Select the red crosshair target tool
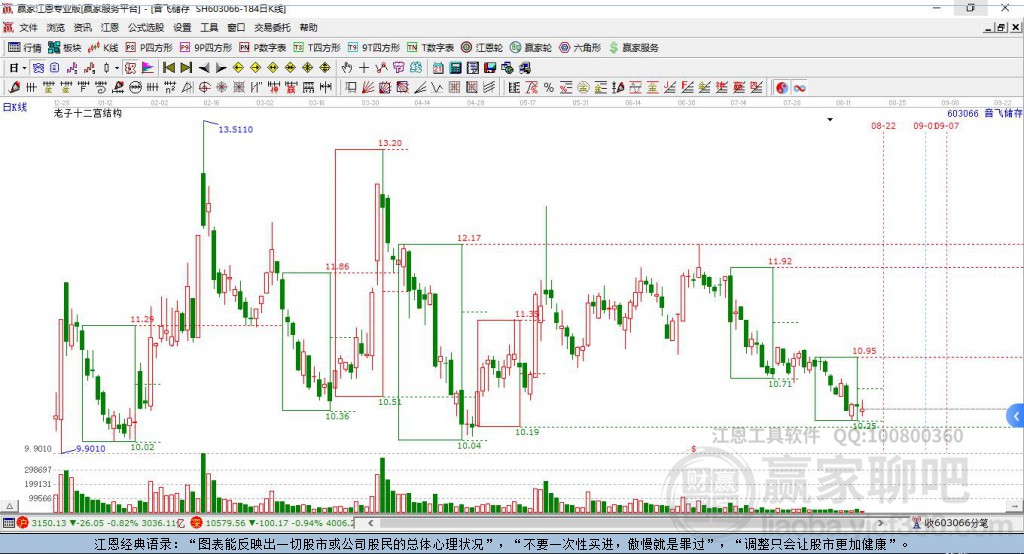 coord(204,88)
